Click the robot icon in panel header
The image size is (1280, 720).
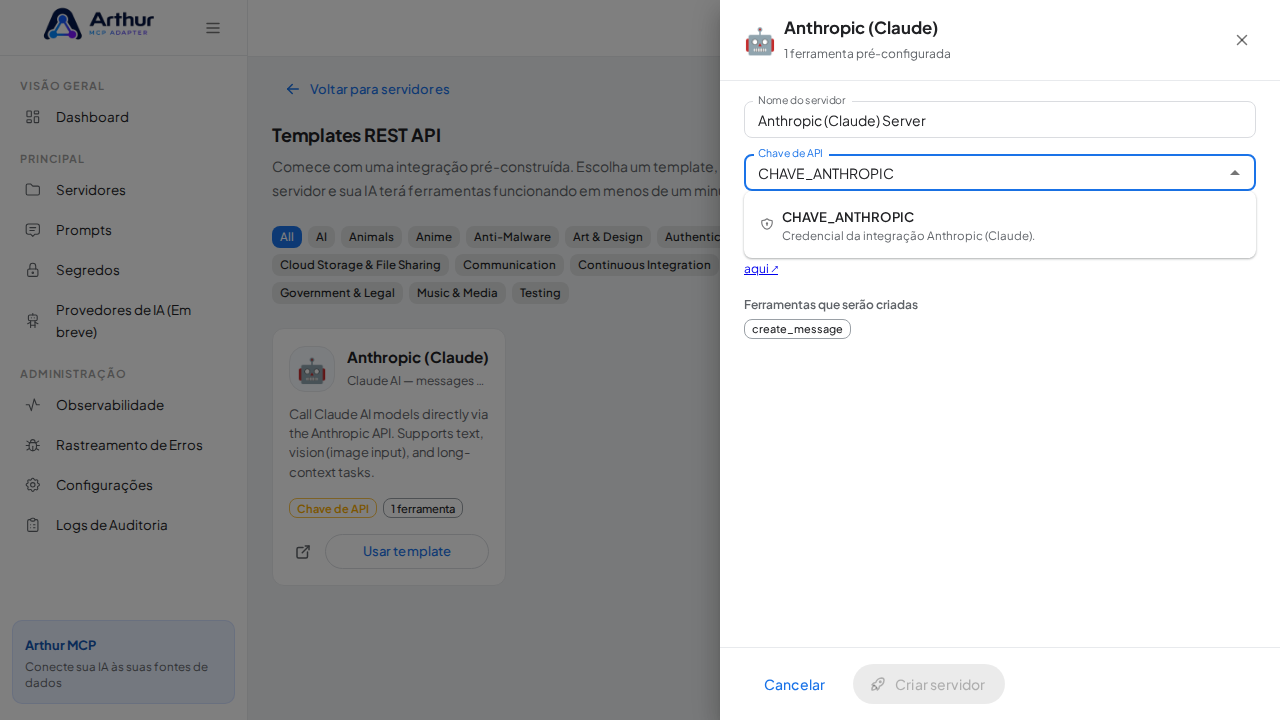click(760, 41)
